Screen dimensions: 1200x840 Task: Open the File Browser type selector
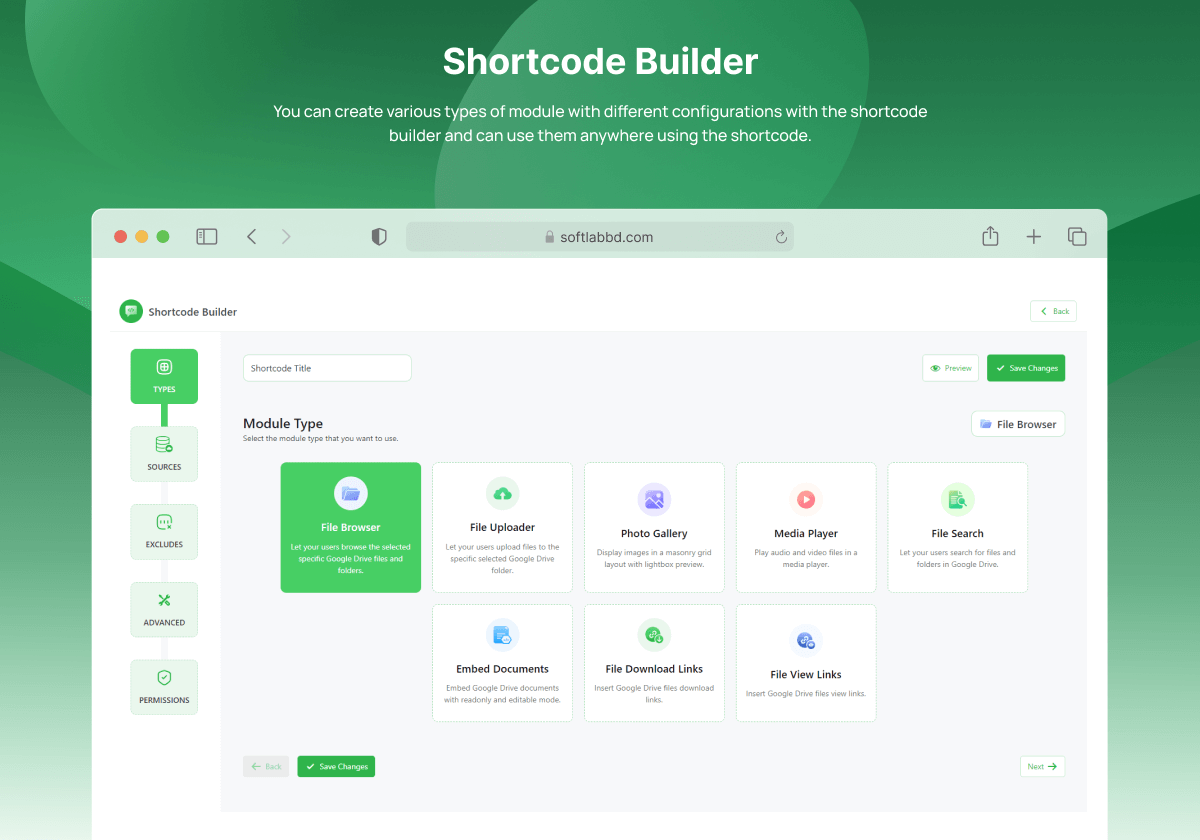point(1018,424)
